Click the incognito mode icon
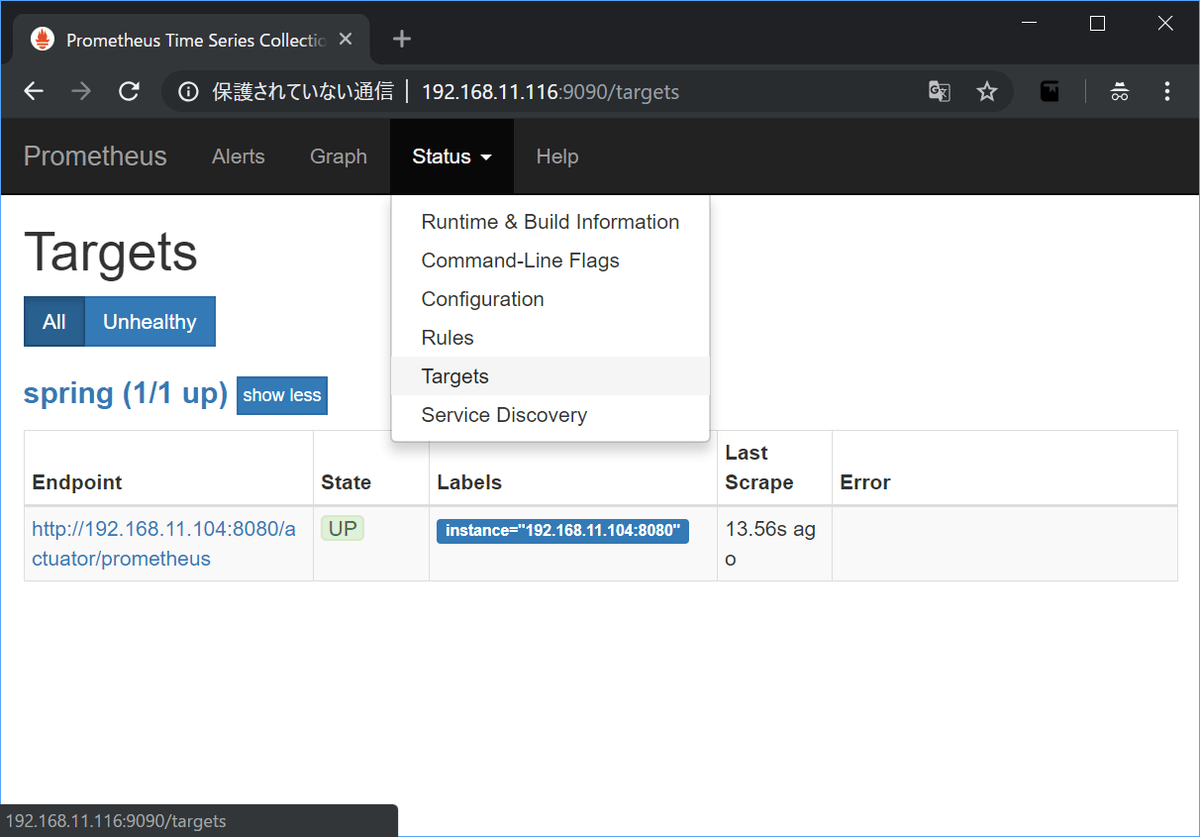Screen dimensions: 1200x837 click(1119, 92)
